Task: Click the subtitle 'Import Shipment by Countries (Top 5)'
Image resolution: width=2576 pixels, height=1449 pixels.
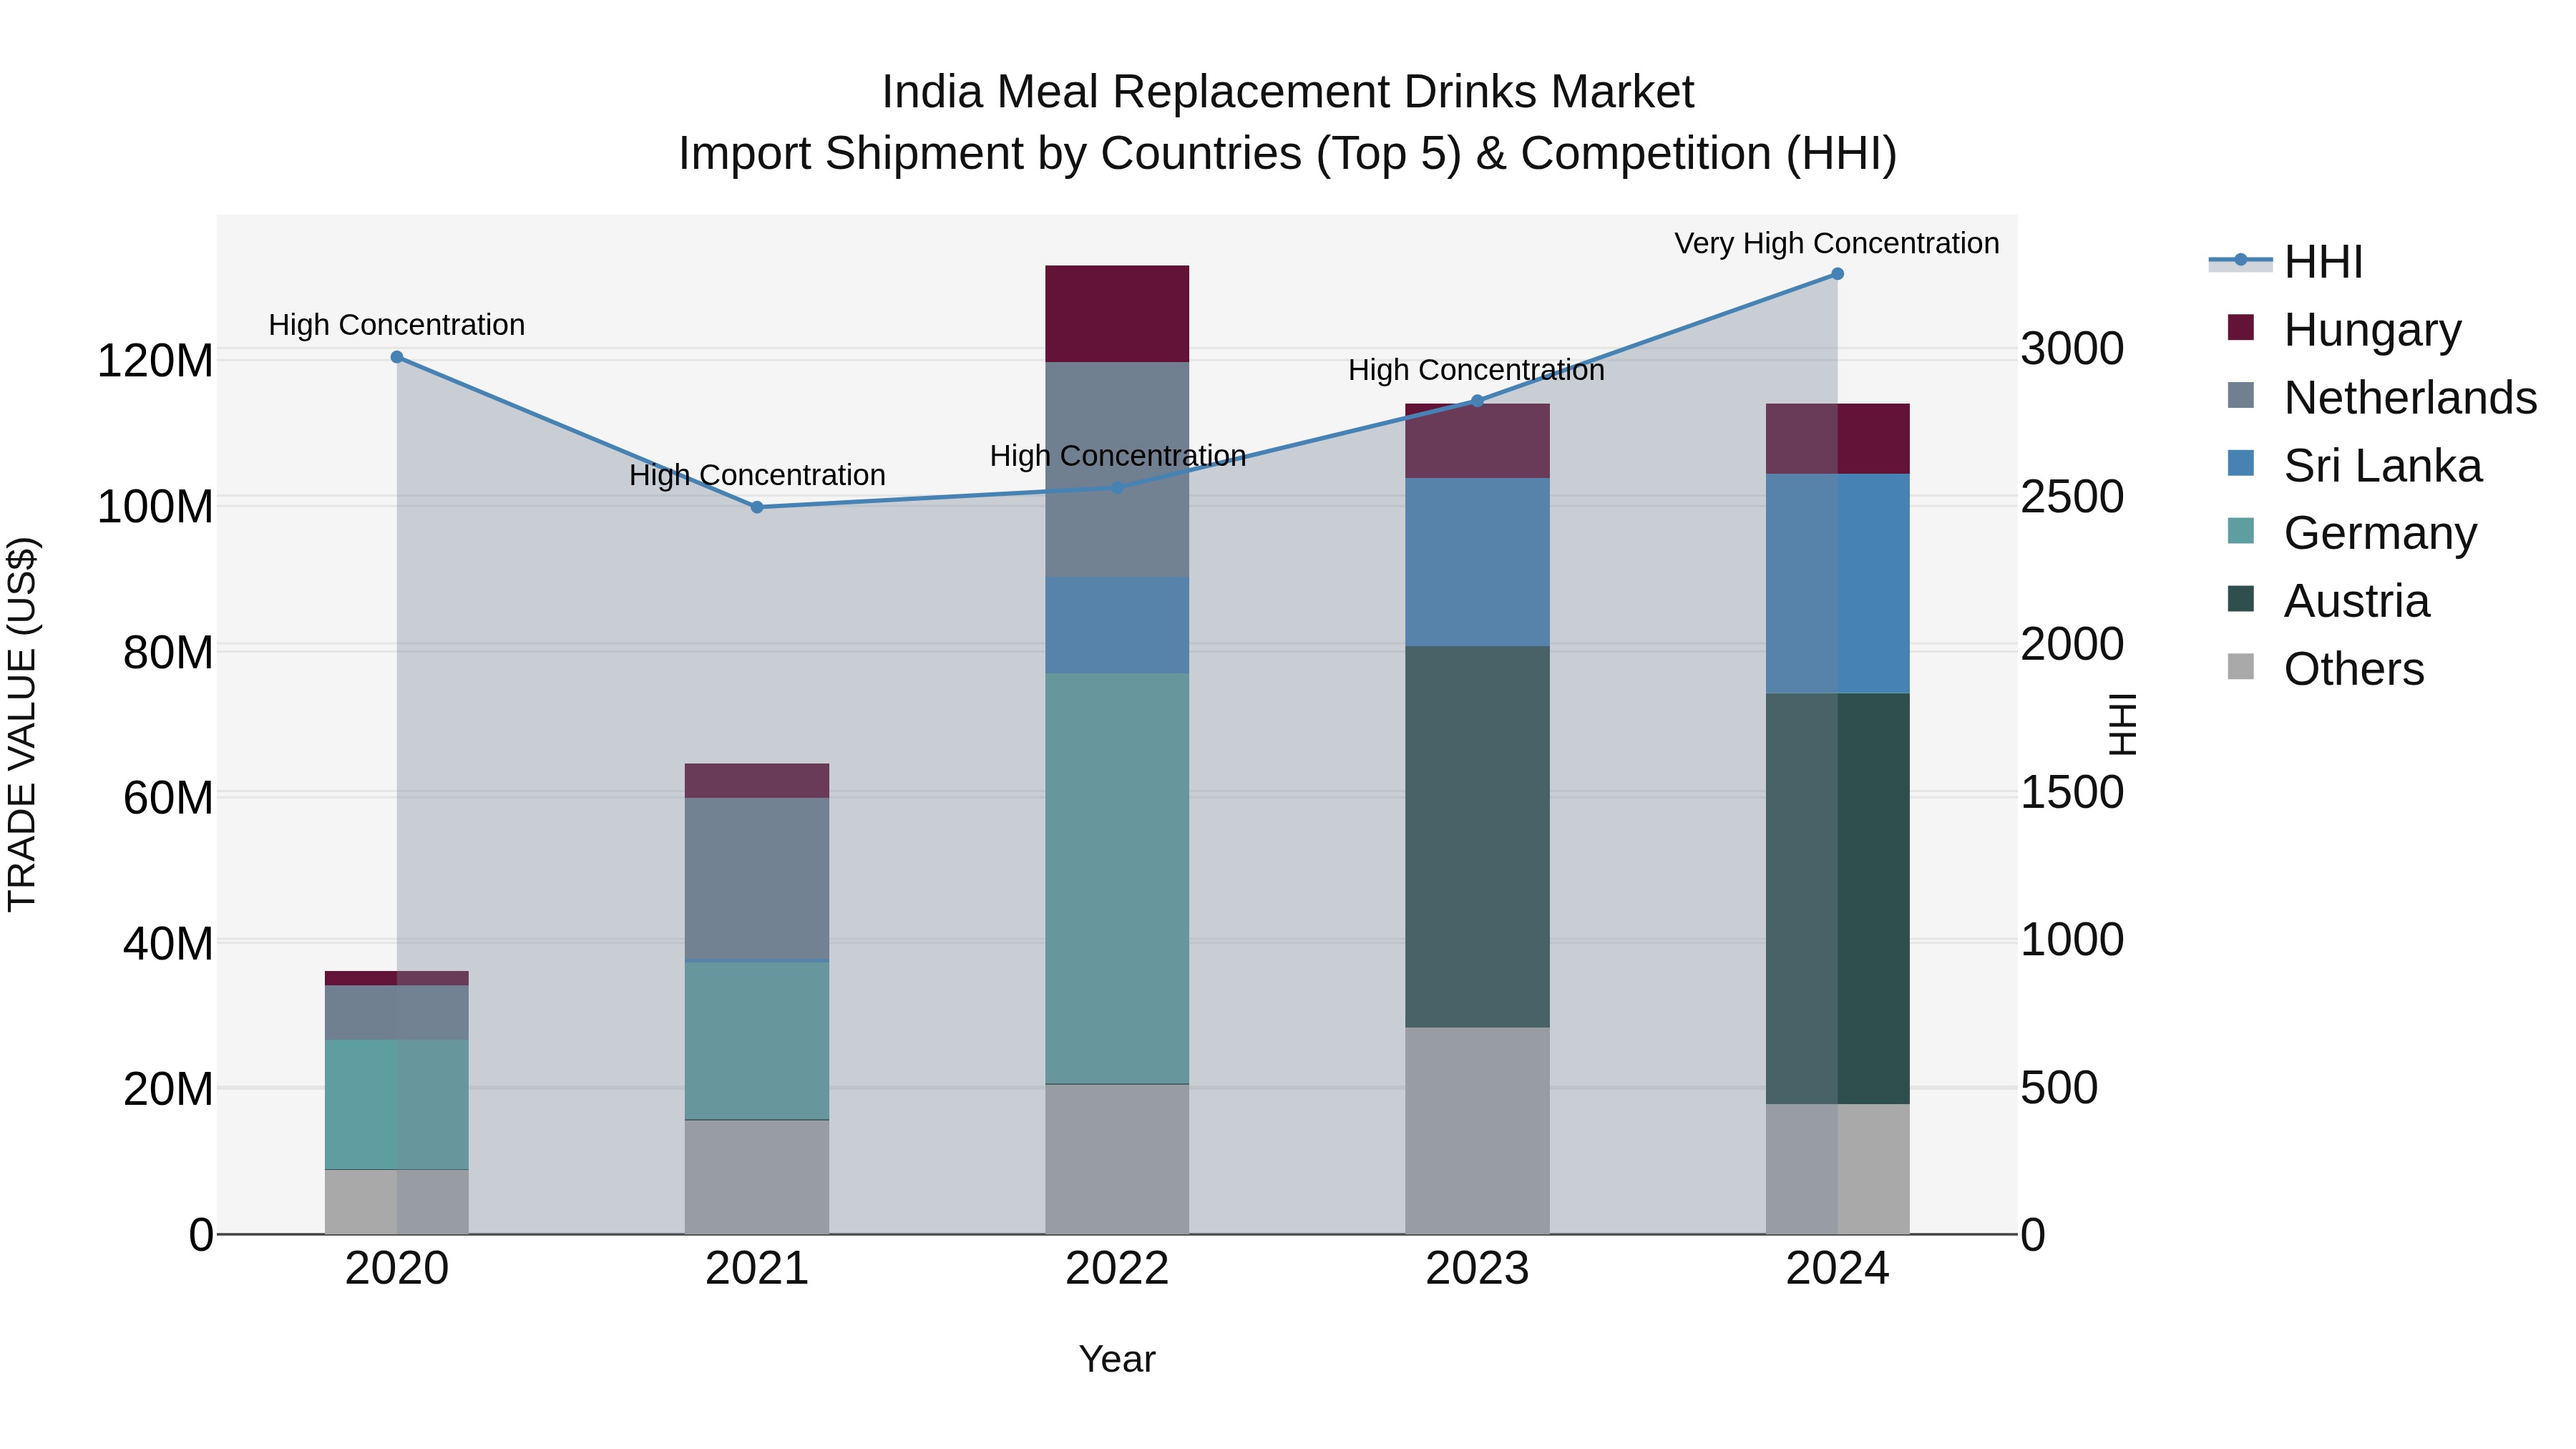Action: [x=1070, y=154]
